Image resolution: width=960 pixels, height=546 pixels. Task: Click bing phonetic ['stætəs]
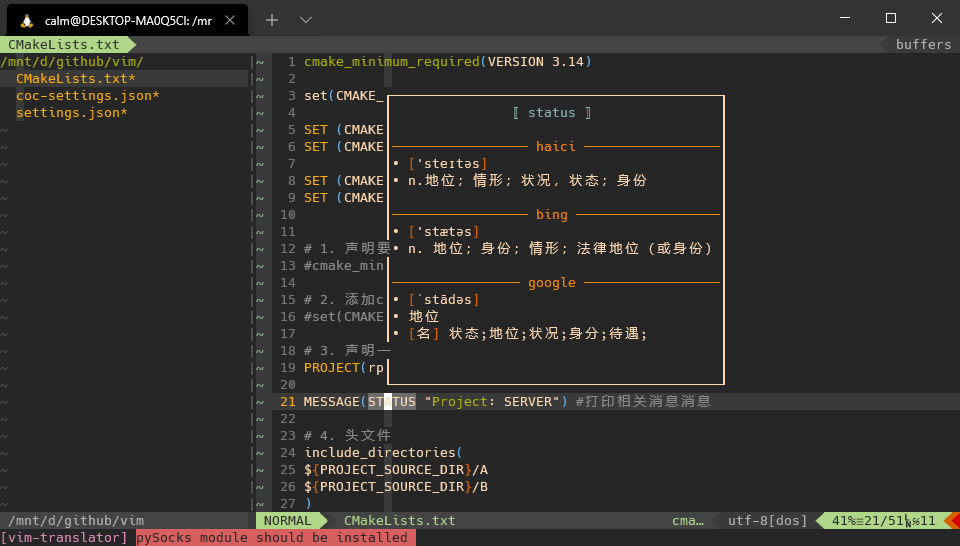click(x=443, y=232)
